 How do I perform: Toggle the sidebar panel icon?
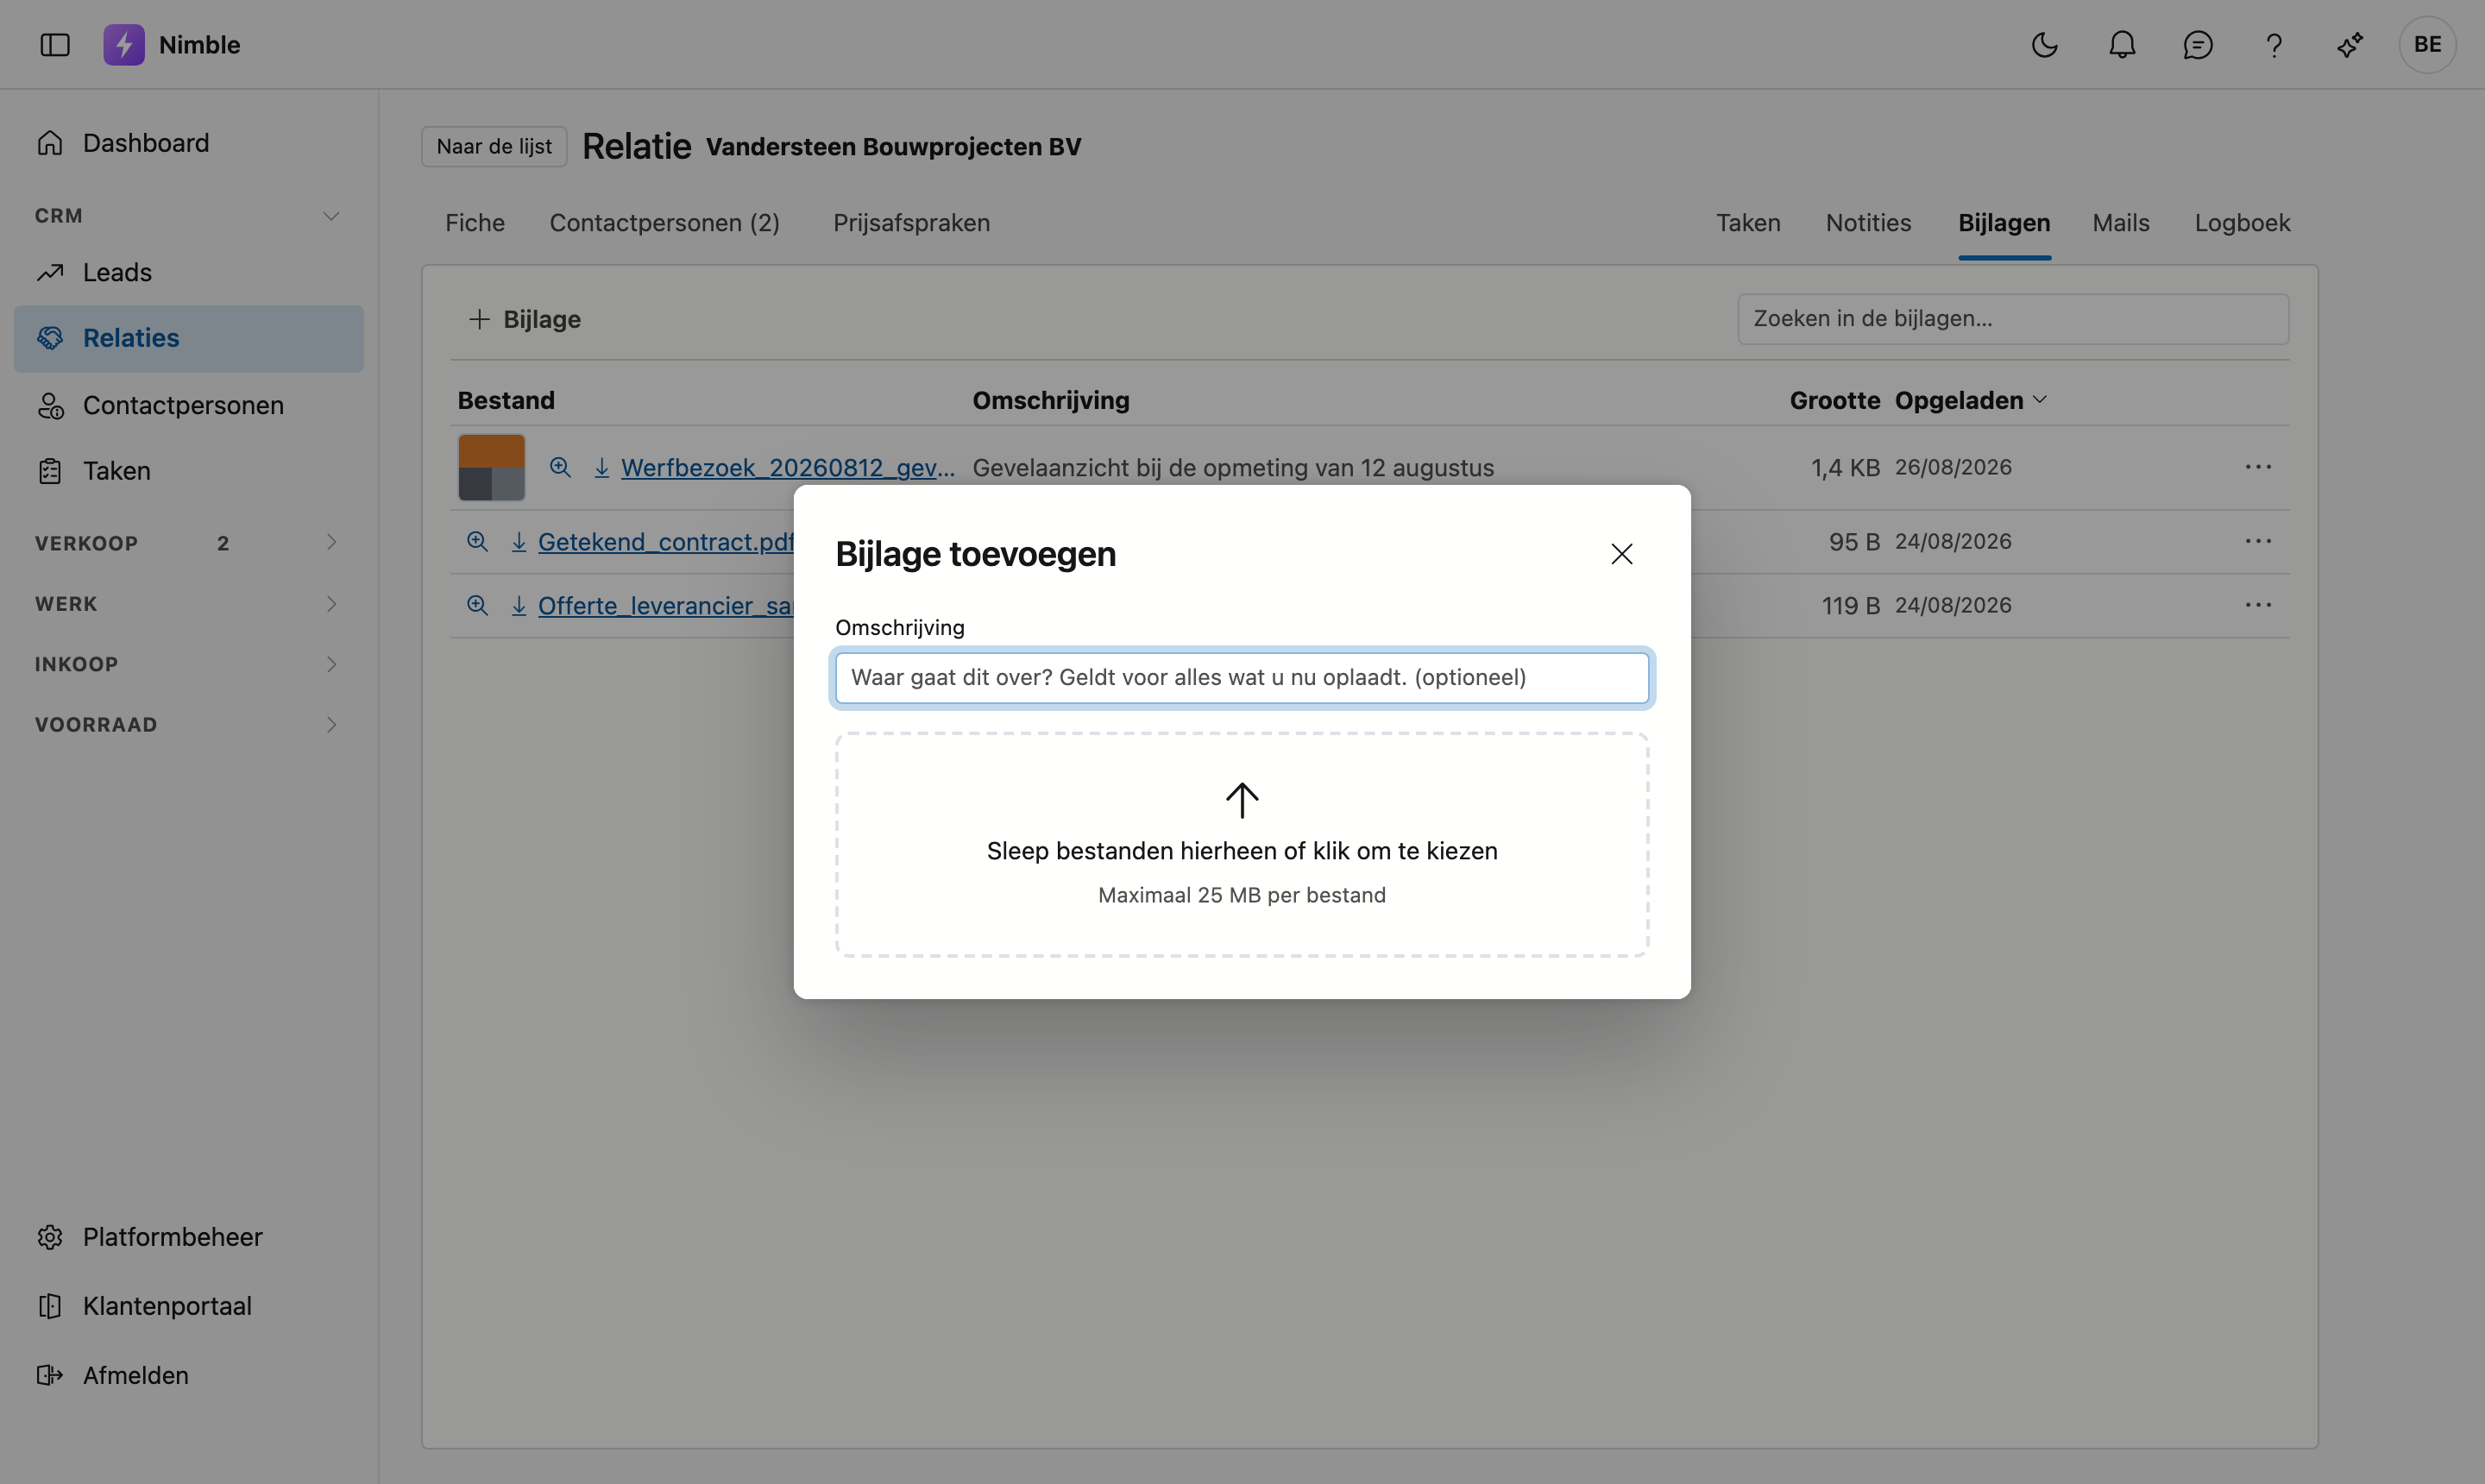coord(55,45)
